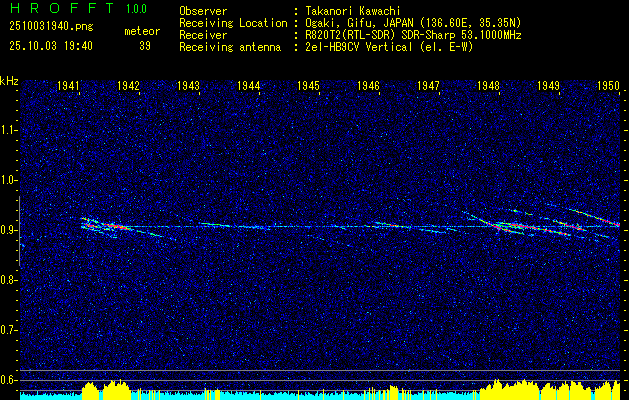Click the Observer field label
The image size is (629, 400).
(203, 11)
